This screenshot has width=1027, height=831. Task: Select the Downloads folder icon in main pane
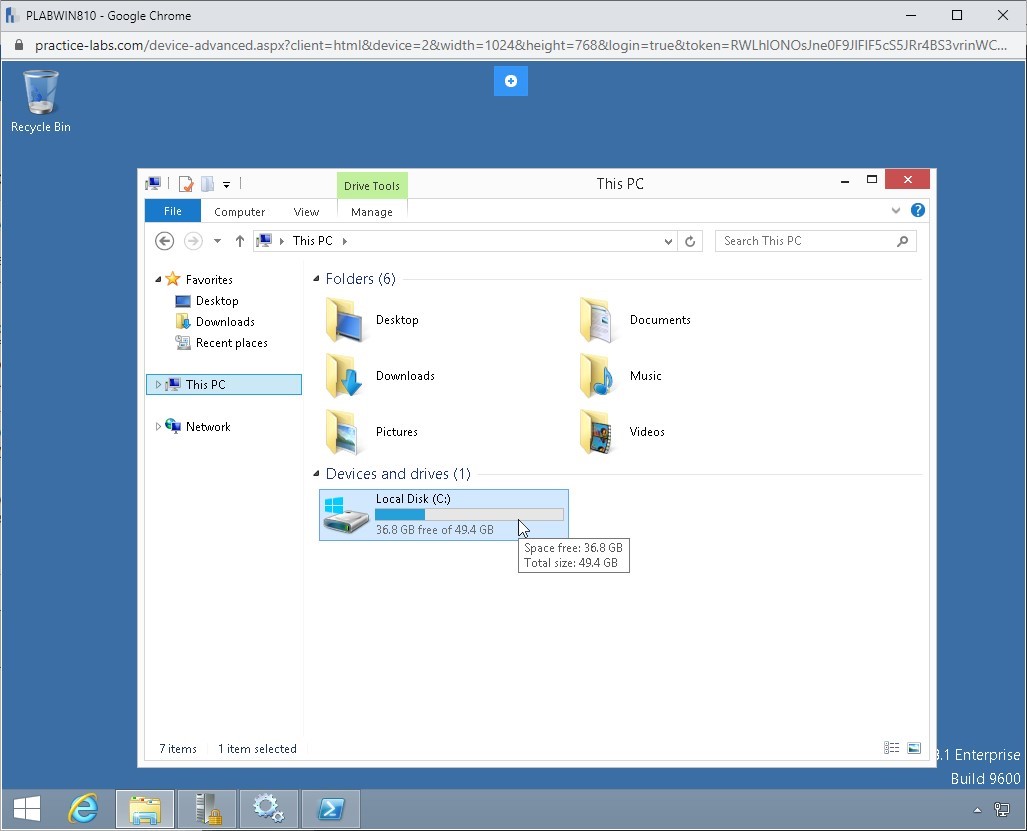(x=344, y=376)
